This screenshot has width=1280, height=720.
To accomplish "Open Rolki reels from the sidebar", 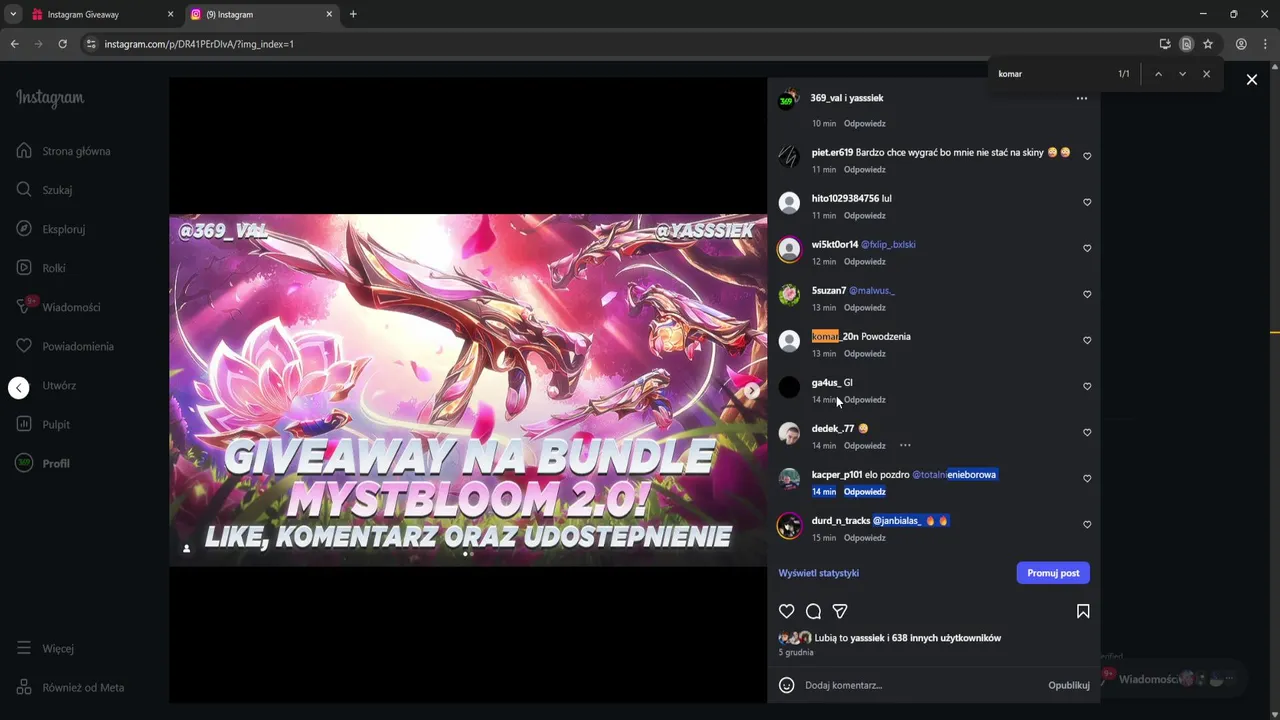I will [x=41, y=268].
